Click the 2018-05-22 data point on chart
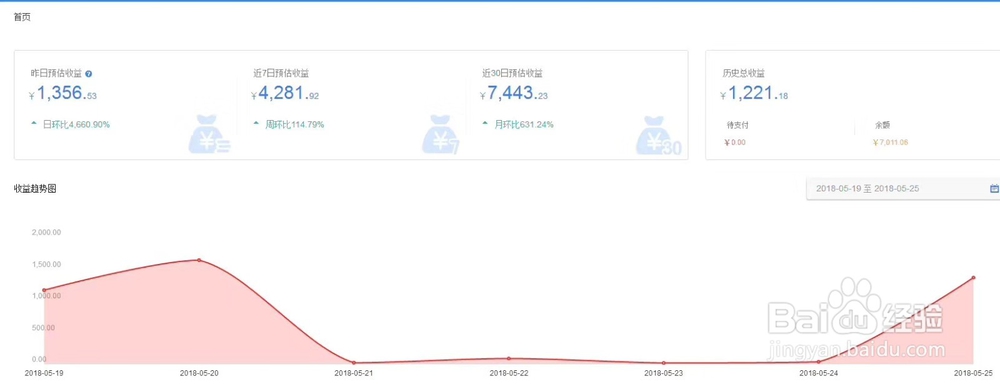Screen dimensions: 1000x384 coord(508,358)
